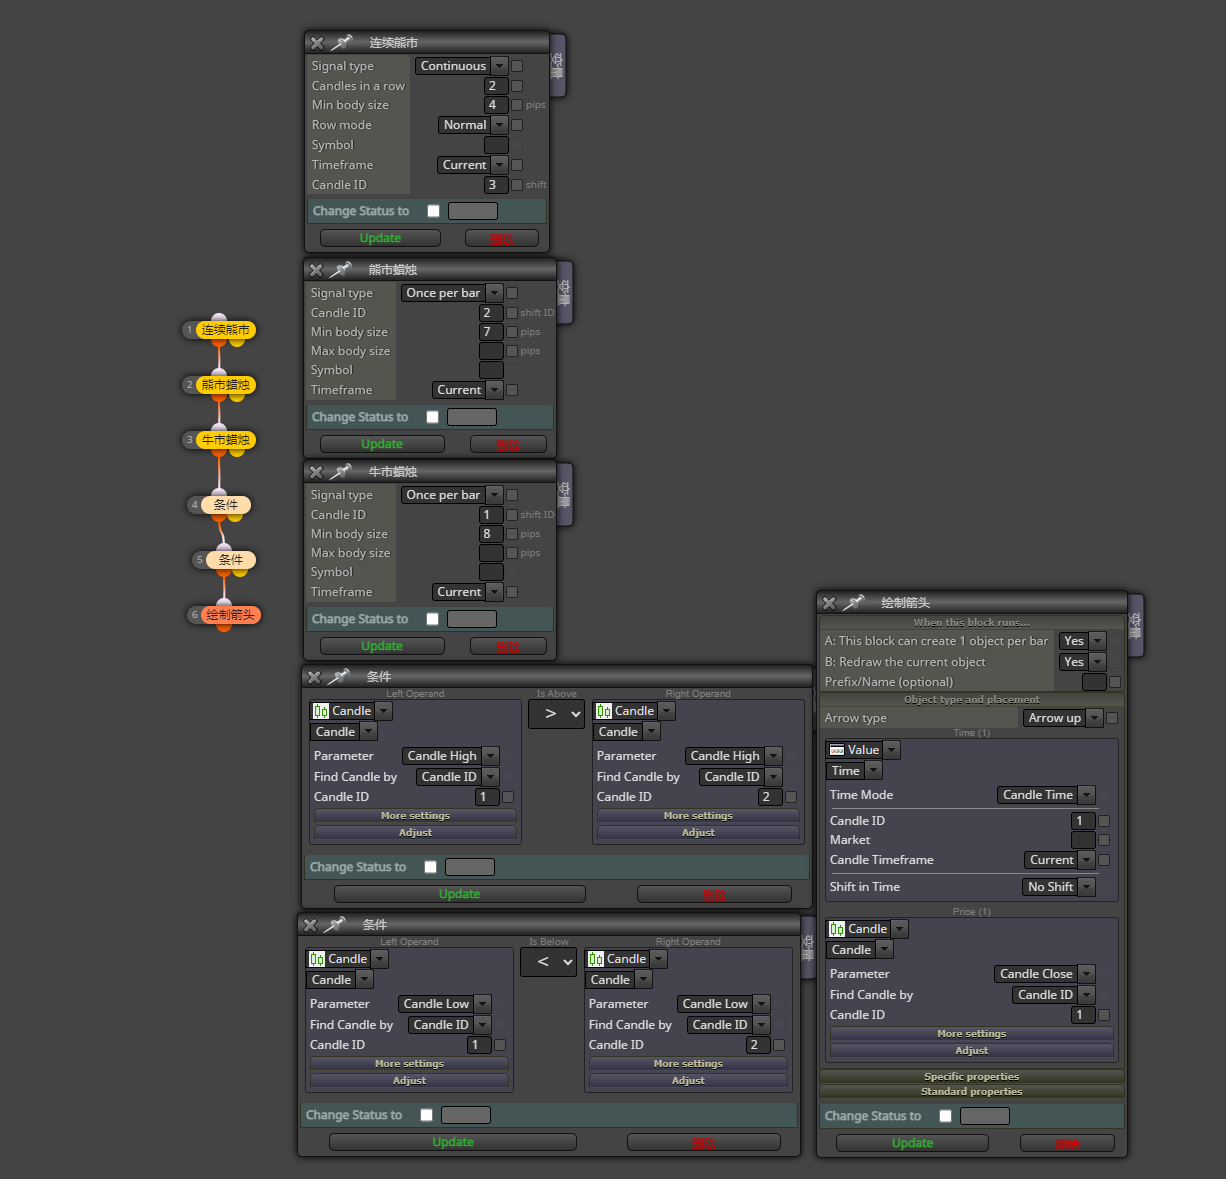The height and width of the screenshot is (1179, 1226).
Task: Check the box beside Continuous signal type
Action: (x=517, y=66)
